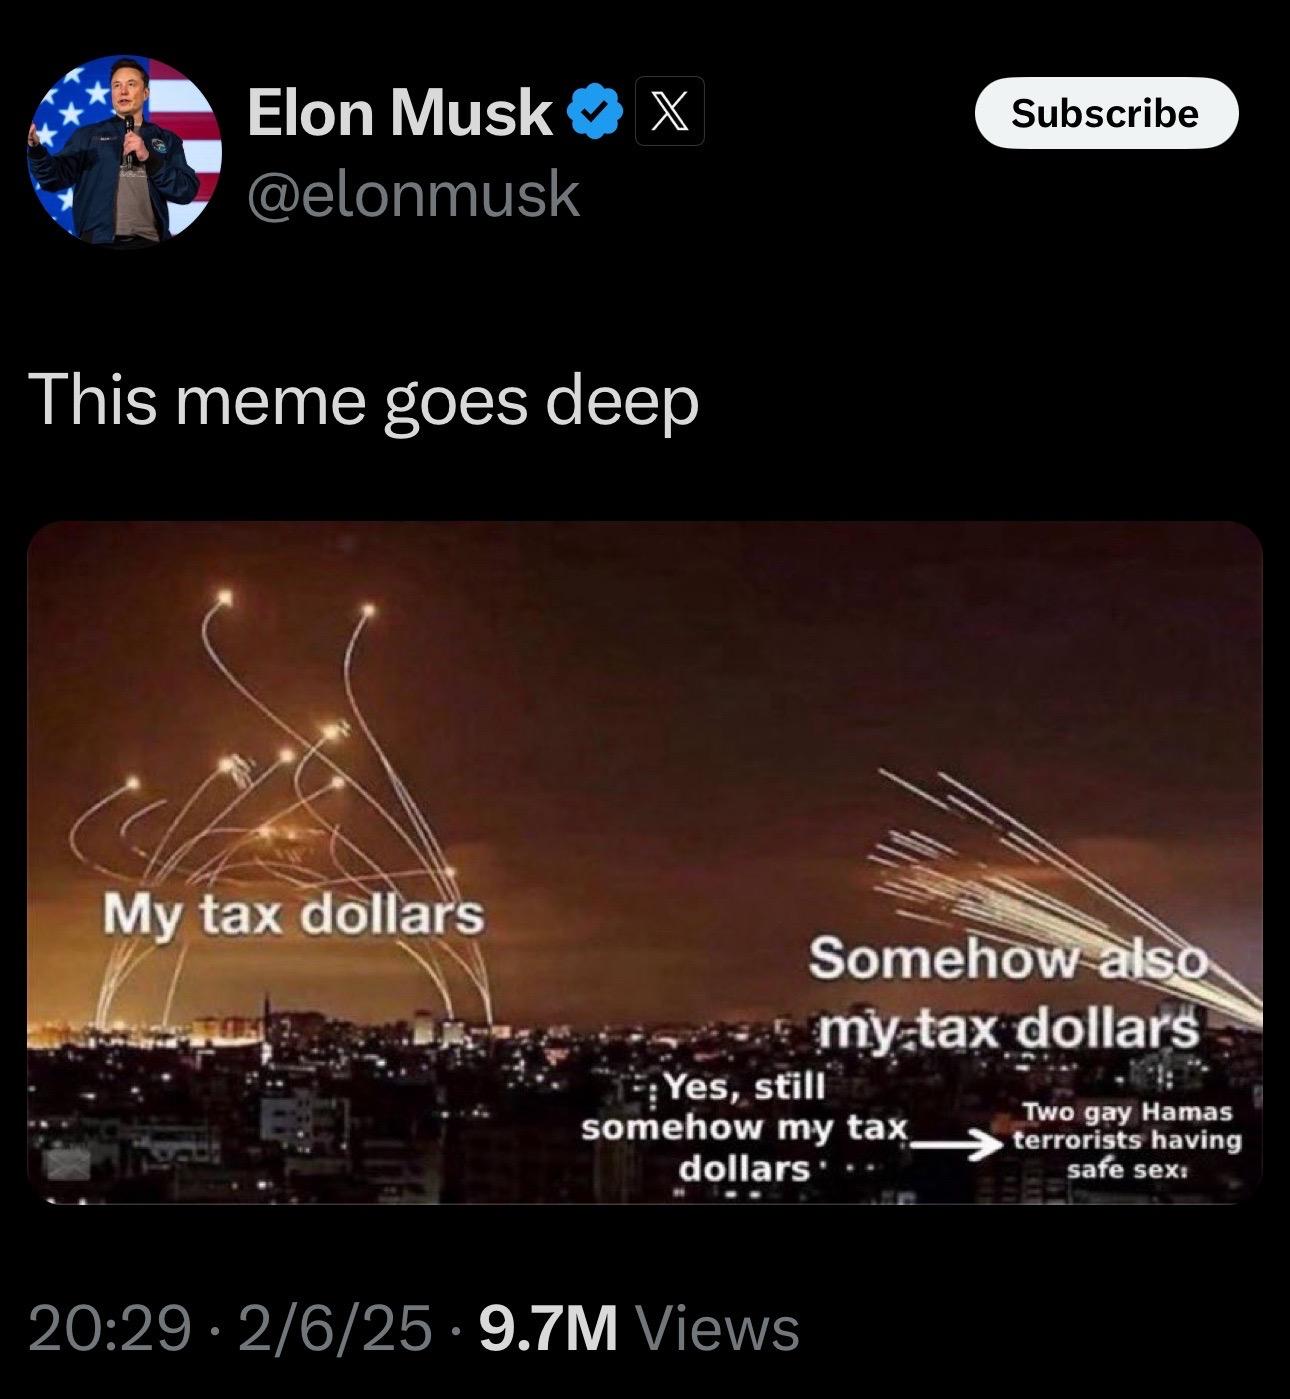Click the "My tax dollars" caption in the meme
This screenshot has width=1290, height=1399.
(x=294, y=913)
